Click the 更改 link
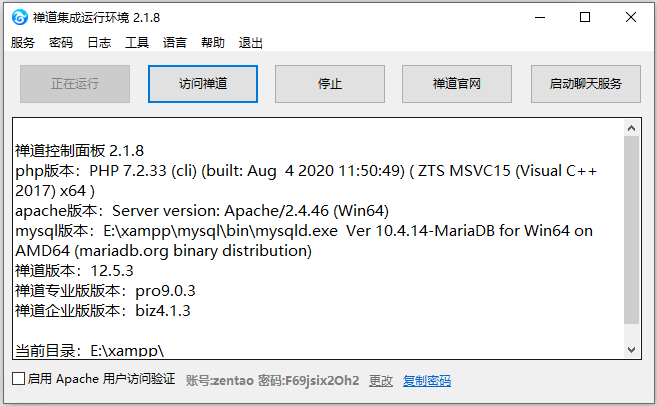657x406 pixels. [x=381, y=380]
